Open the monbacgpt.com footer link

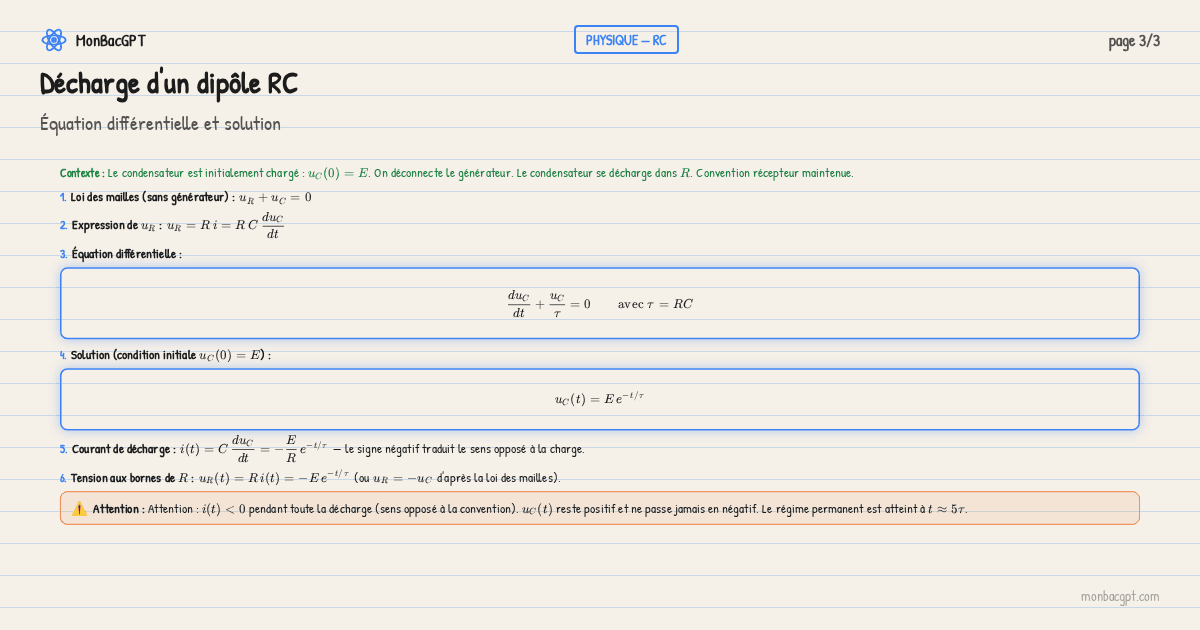click(x=1119, y=596)
